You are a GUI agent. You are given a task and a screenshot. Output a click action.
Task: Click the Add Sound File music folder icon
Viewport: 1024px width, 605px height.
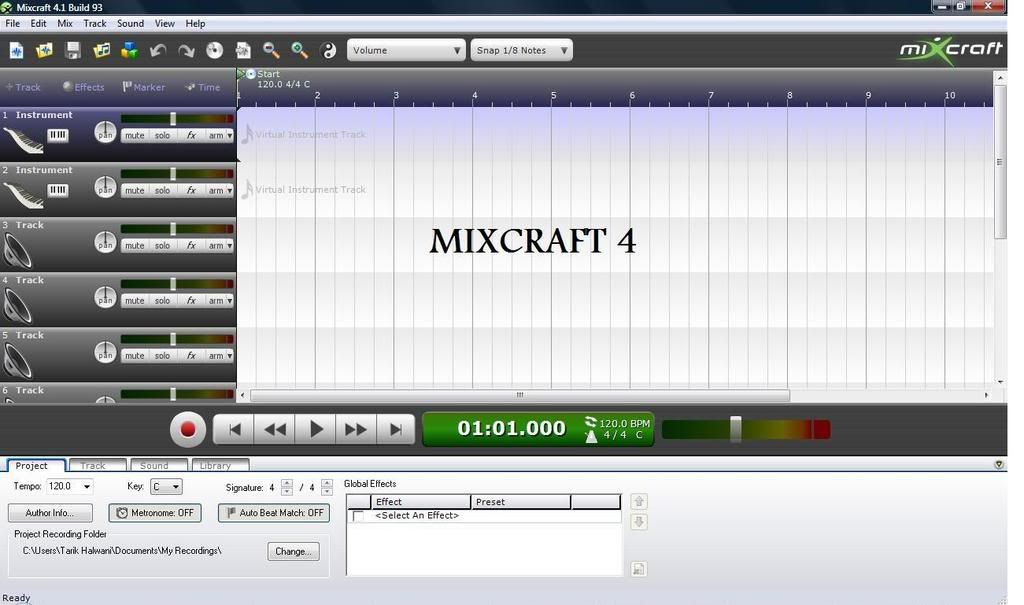pyautogui.click(x=101, y=50)
